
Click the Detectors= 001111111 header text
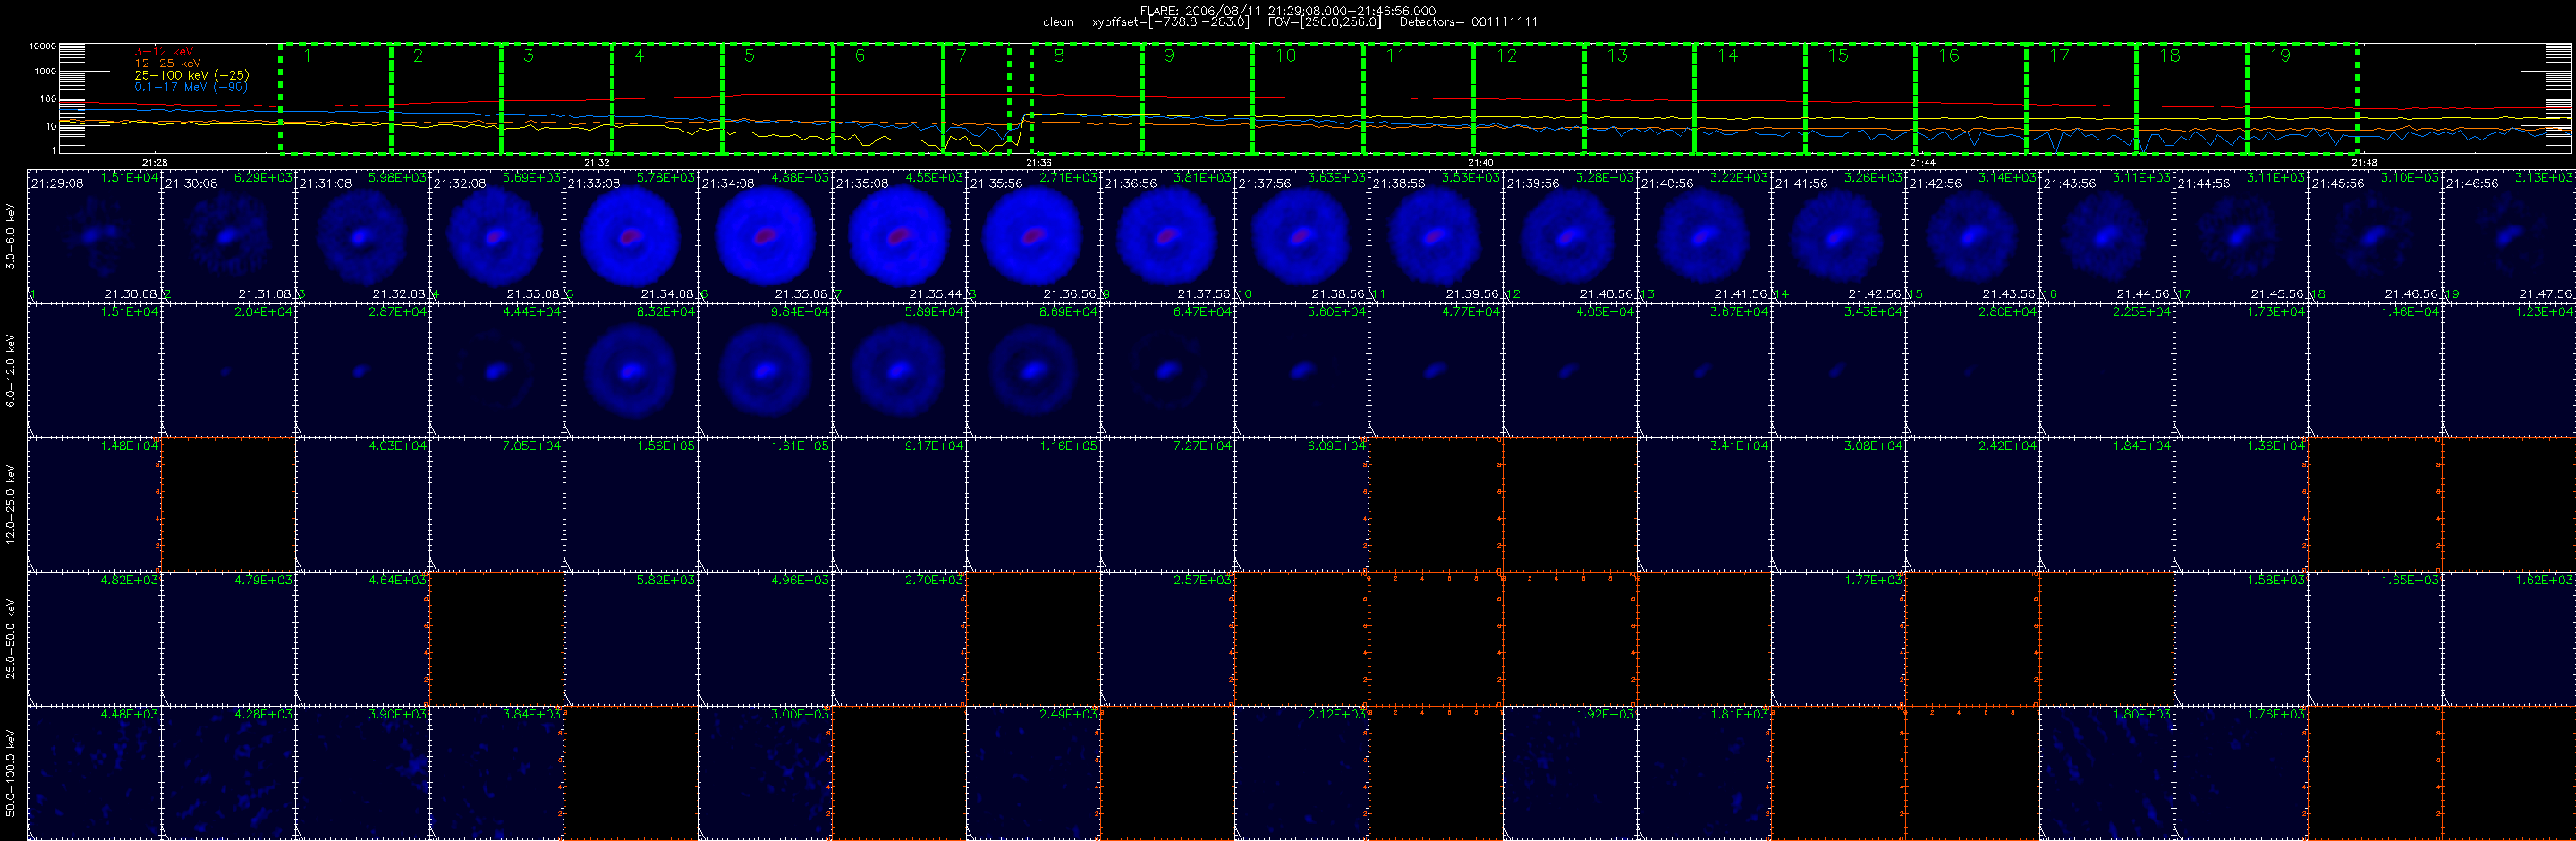pyautogui.click(x=1468, y=22)
